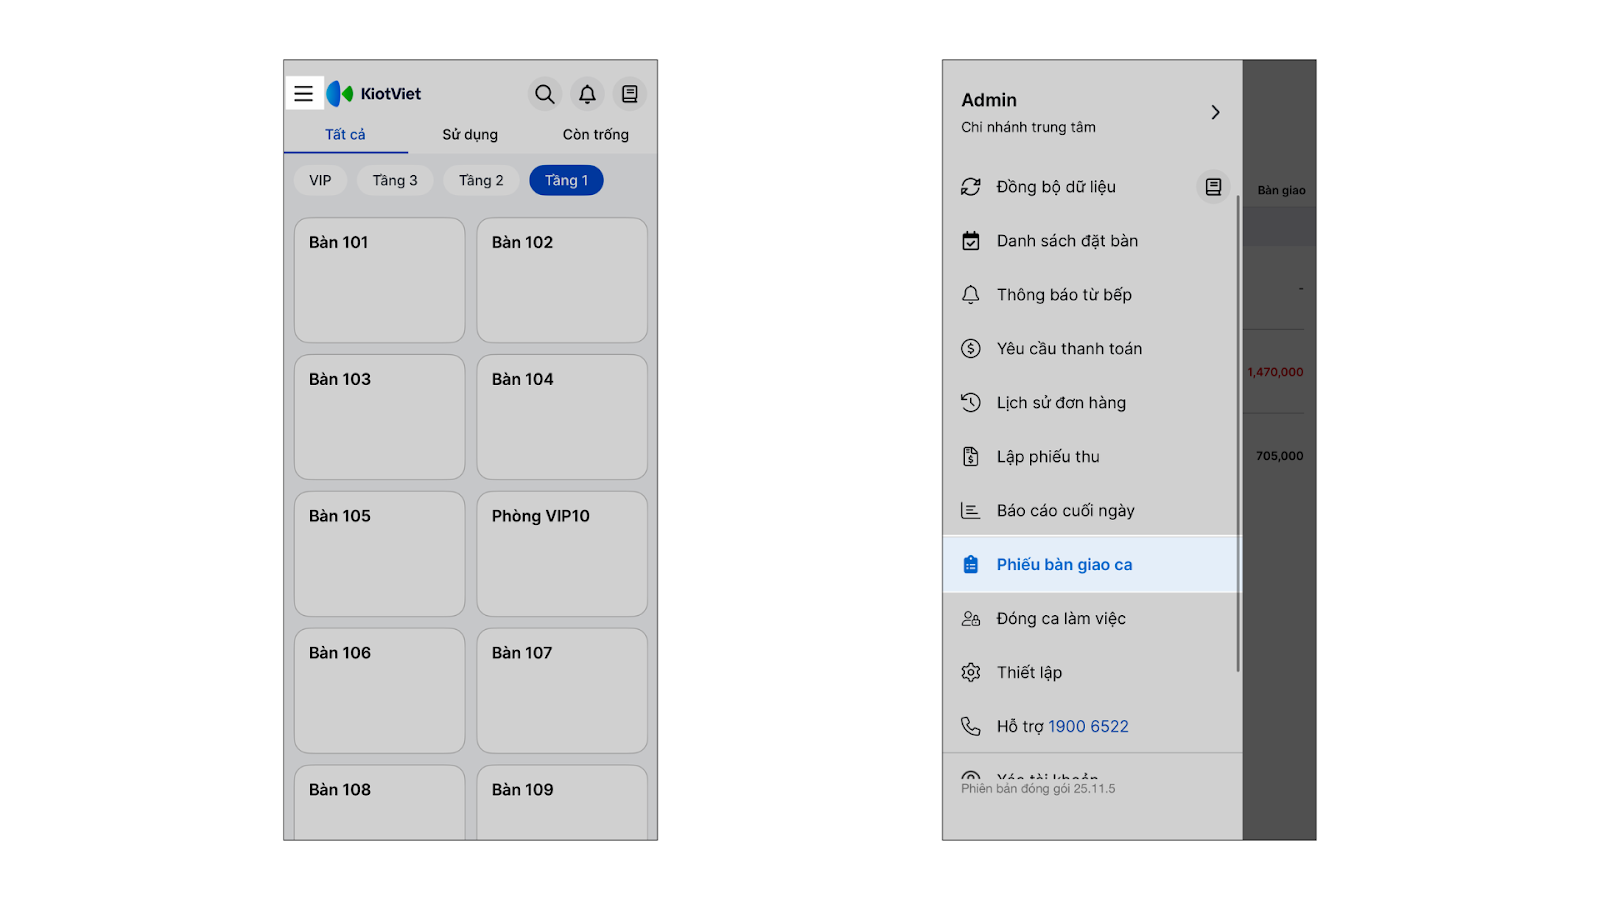Open table card Bàn 104
1600x900 pixels.
click(562, 417)
